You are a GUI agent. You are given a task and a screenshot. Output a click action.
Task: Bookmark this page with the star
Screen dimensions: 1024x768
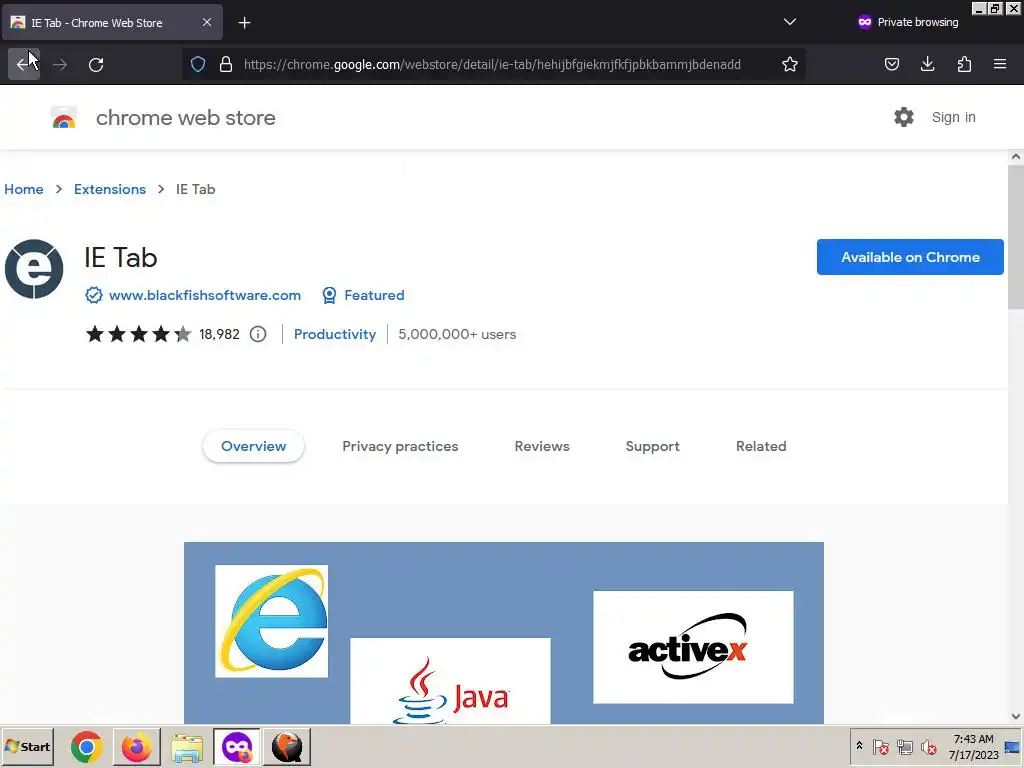tap(790, 64)
